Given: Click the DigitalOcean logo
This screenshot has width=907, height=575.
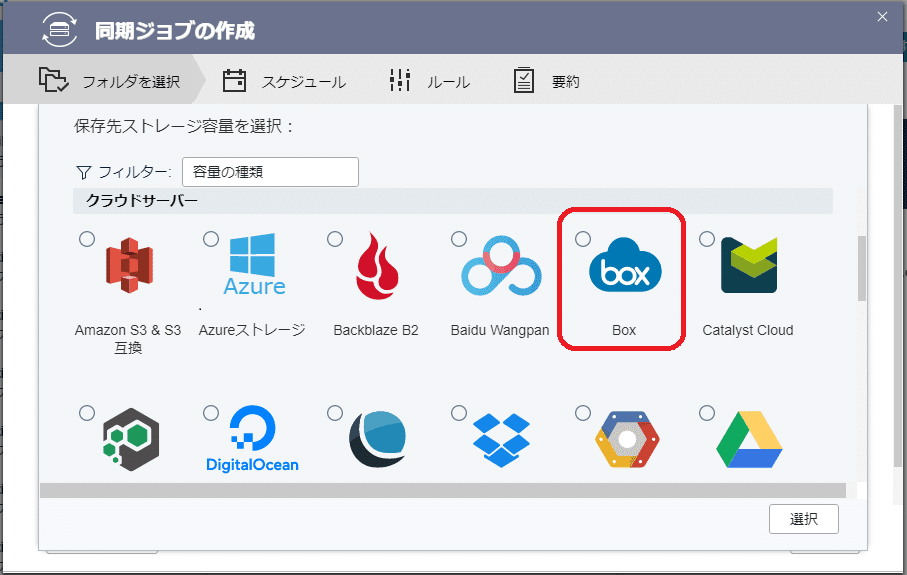Looking at the screenshot, I should pyautogui.click(x=253, y=439).
